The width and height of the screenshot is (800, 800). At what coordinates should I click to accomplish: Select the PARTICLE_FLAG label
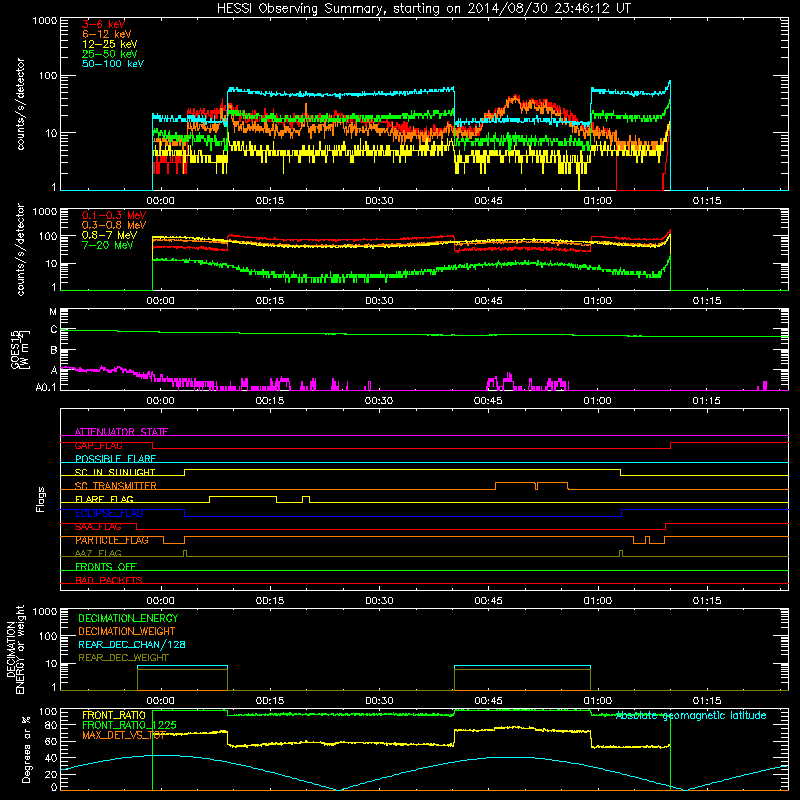click(x=112, y=540)
